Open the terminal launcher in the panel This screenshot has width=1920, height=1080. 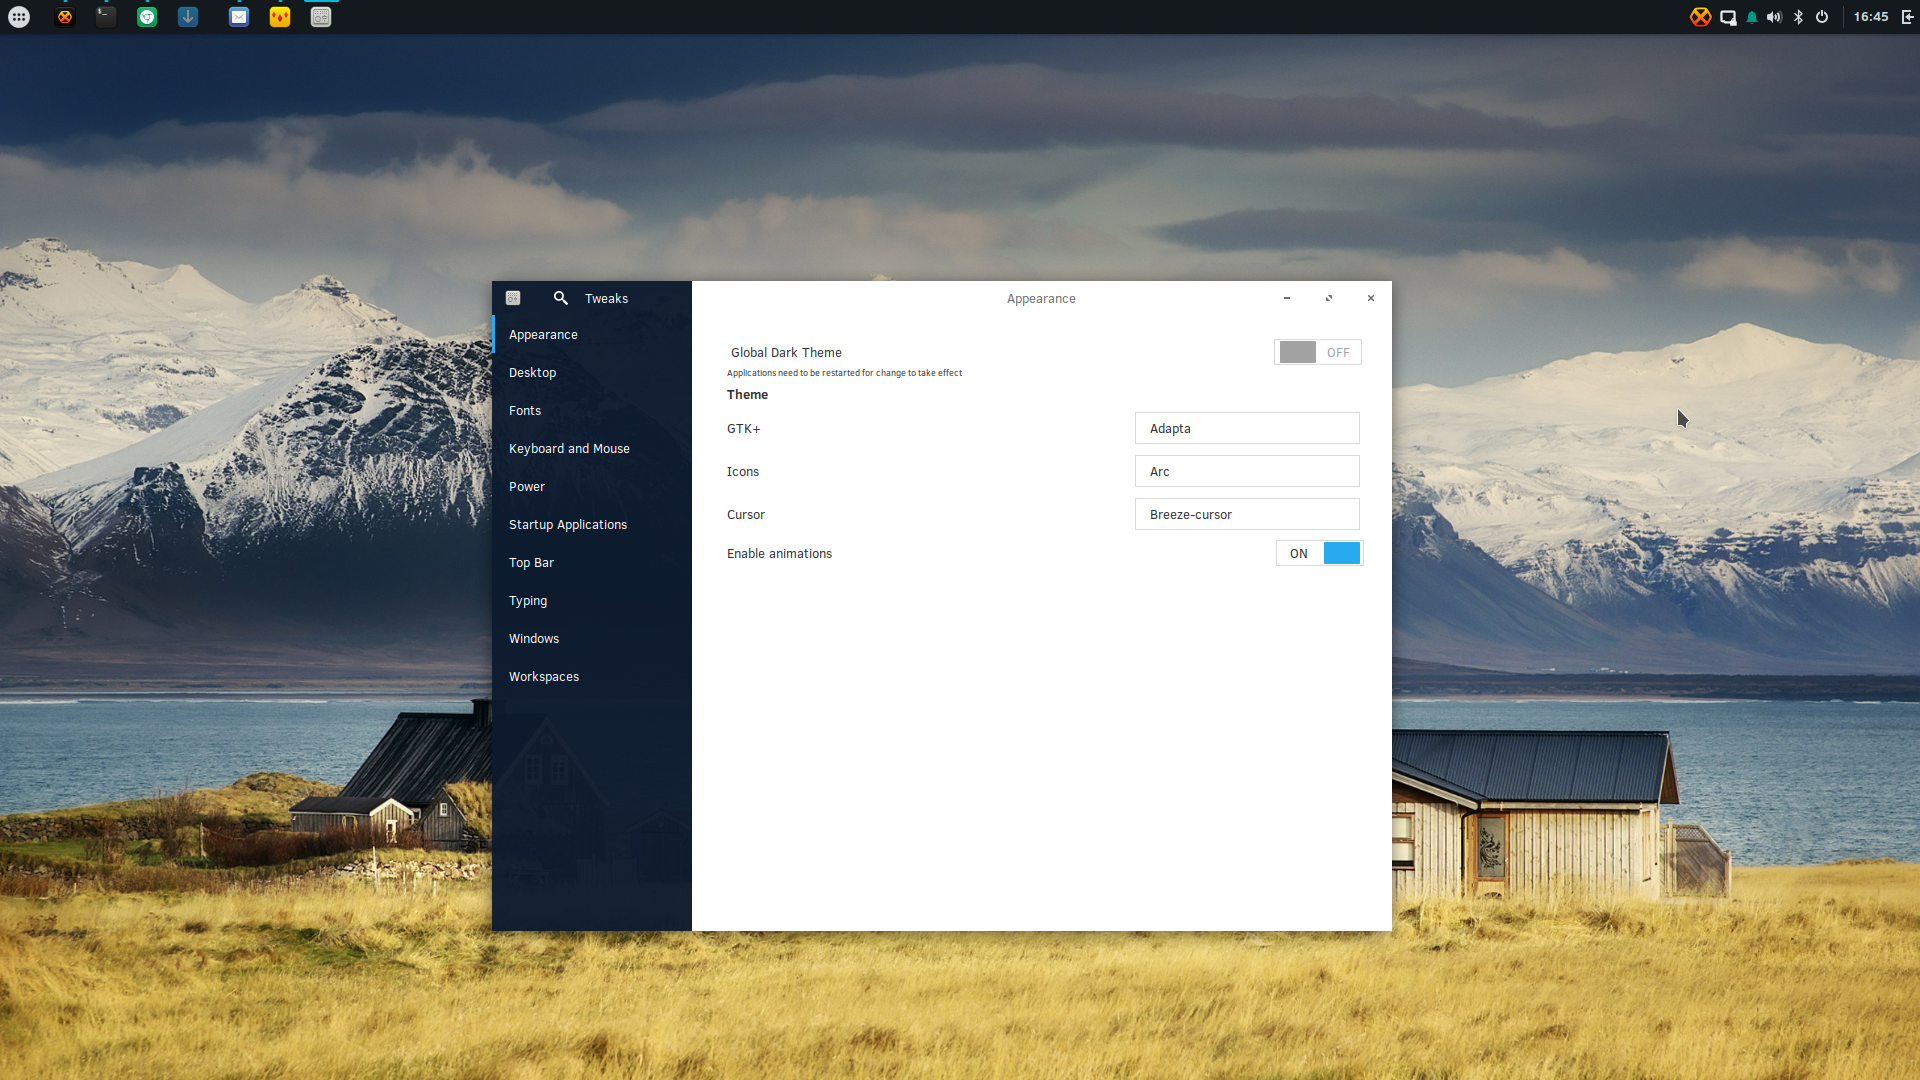pyautogui.click(x=106, y=17)
